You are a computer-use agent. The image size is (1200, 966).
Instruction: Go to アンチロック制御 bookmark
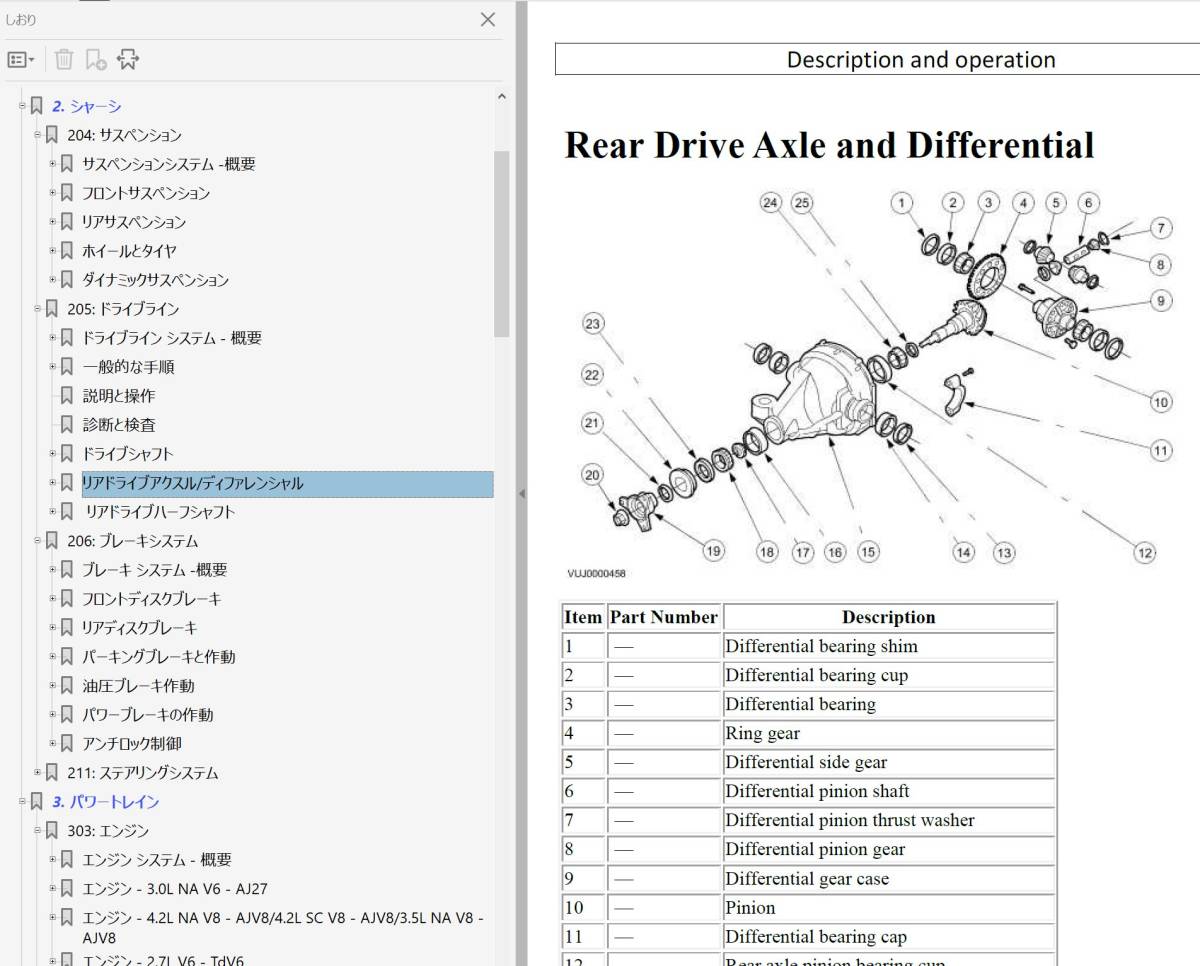coord(132,744)
